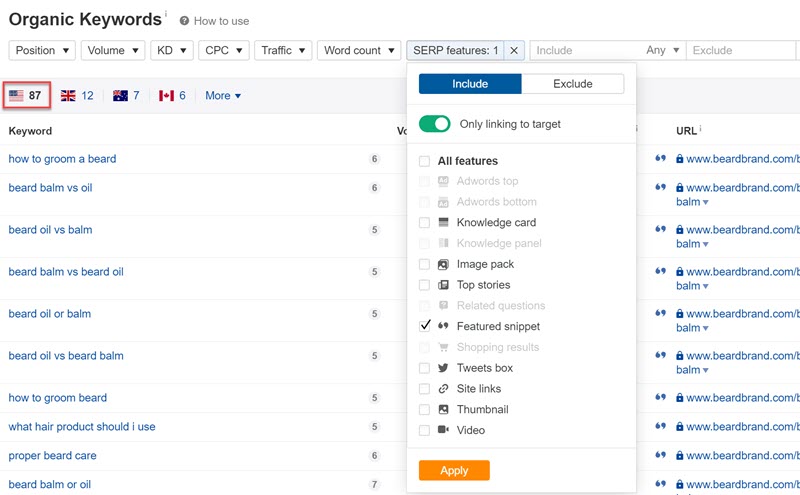800x495 pixels.
Task: Open the beard oil vs balm keyword
Action: click(51, 230)
